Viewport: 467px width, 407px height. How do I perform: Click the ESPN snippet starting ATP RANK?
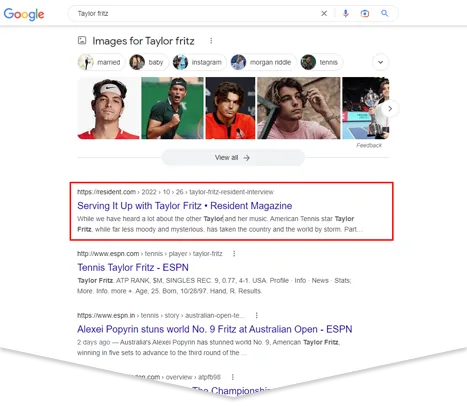[x=214, y=286]
